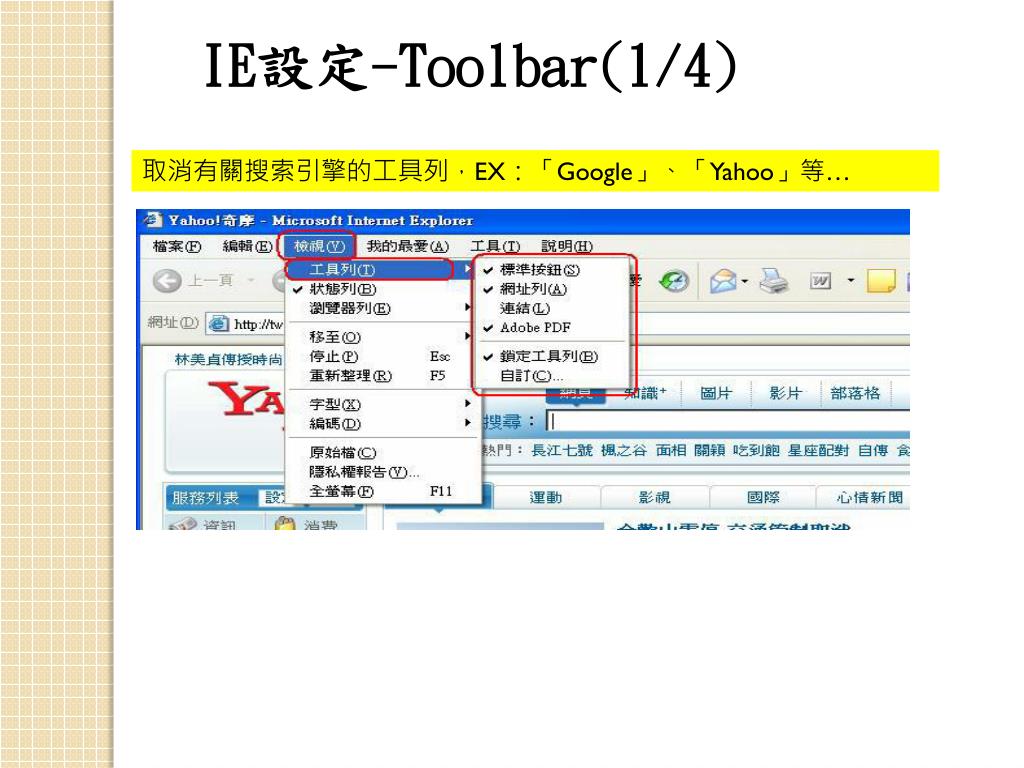Open 運動 news tab
Screen dimensions: 1024x768
(x=545, y=498)
